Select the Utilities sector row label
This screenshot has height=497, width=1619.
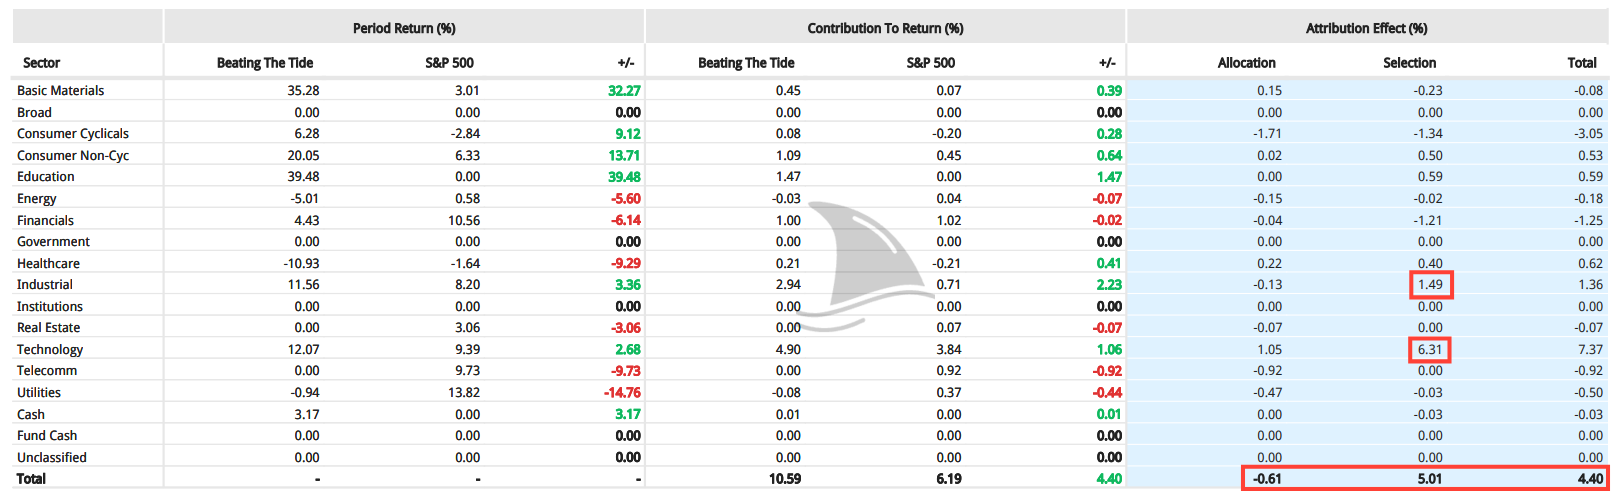point(38,393)
